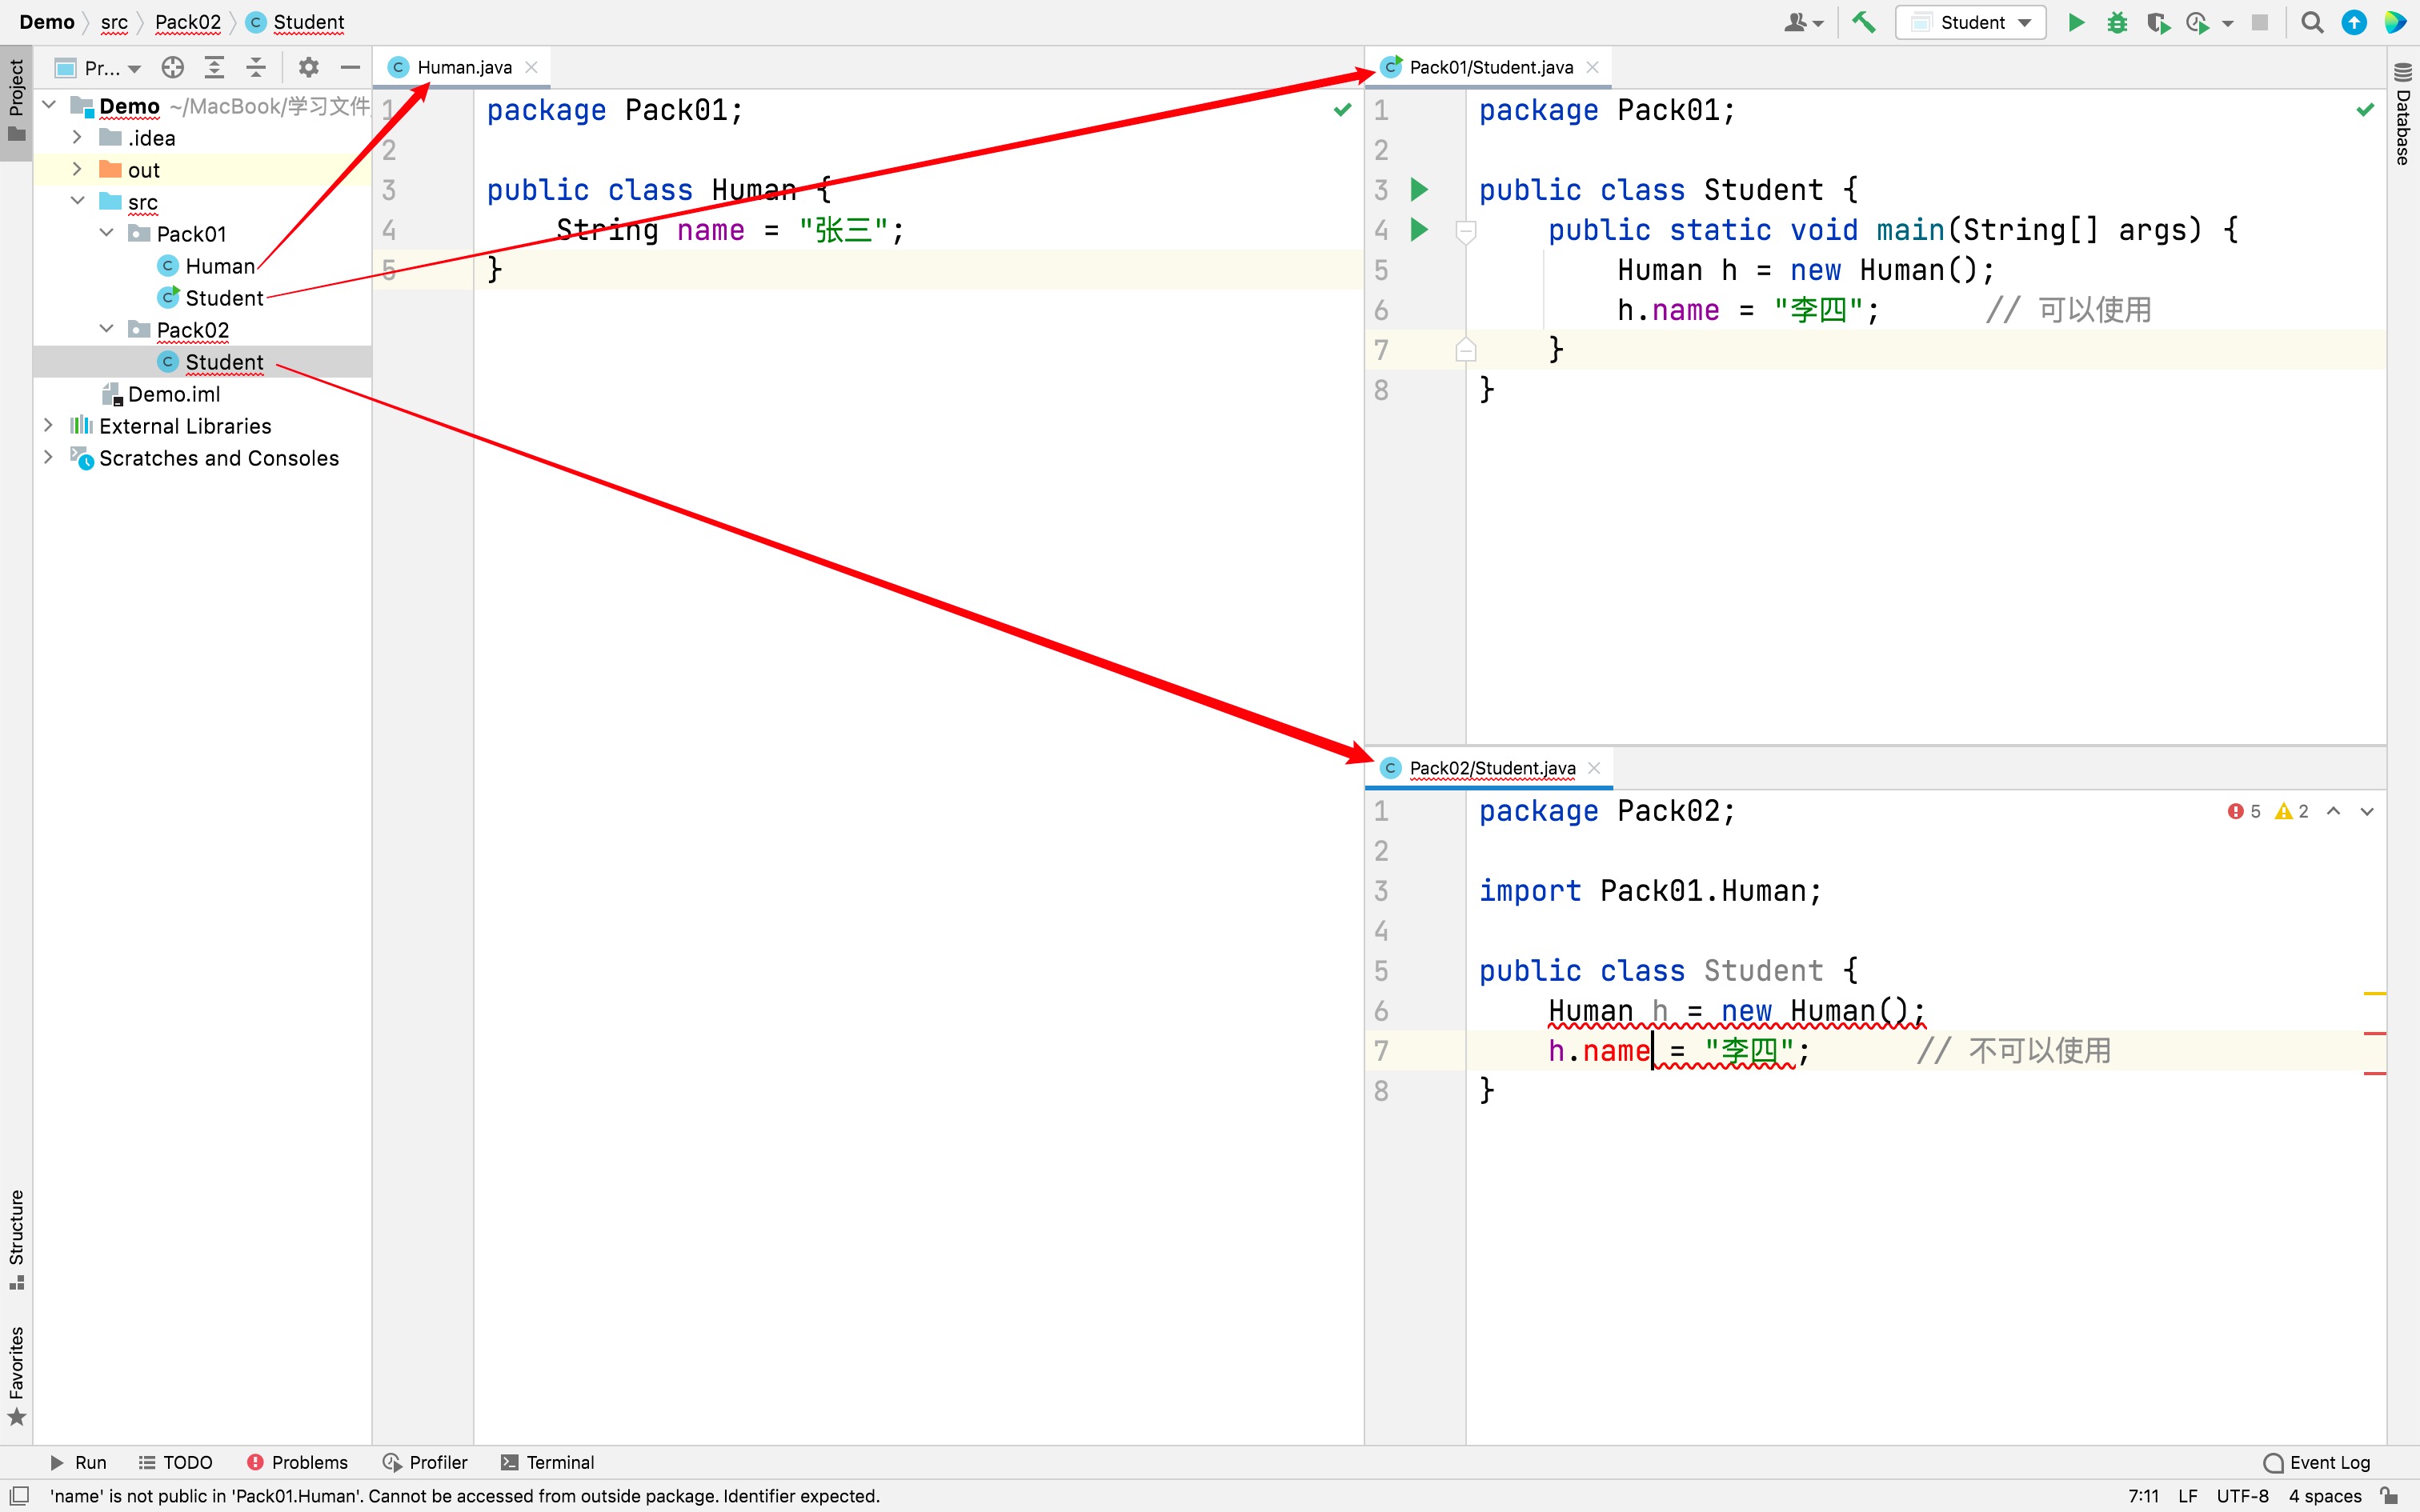Viewport: 2420px width, 1512px height.
Task: Click the locate target icon in Project panel
Action: pos(173,67)
